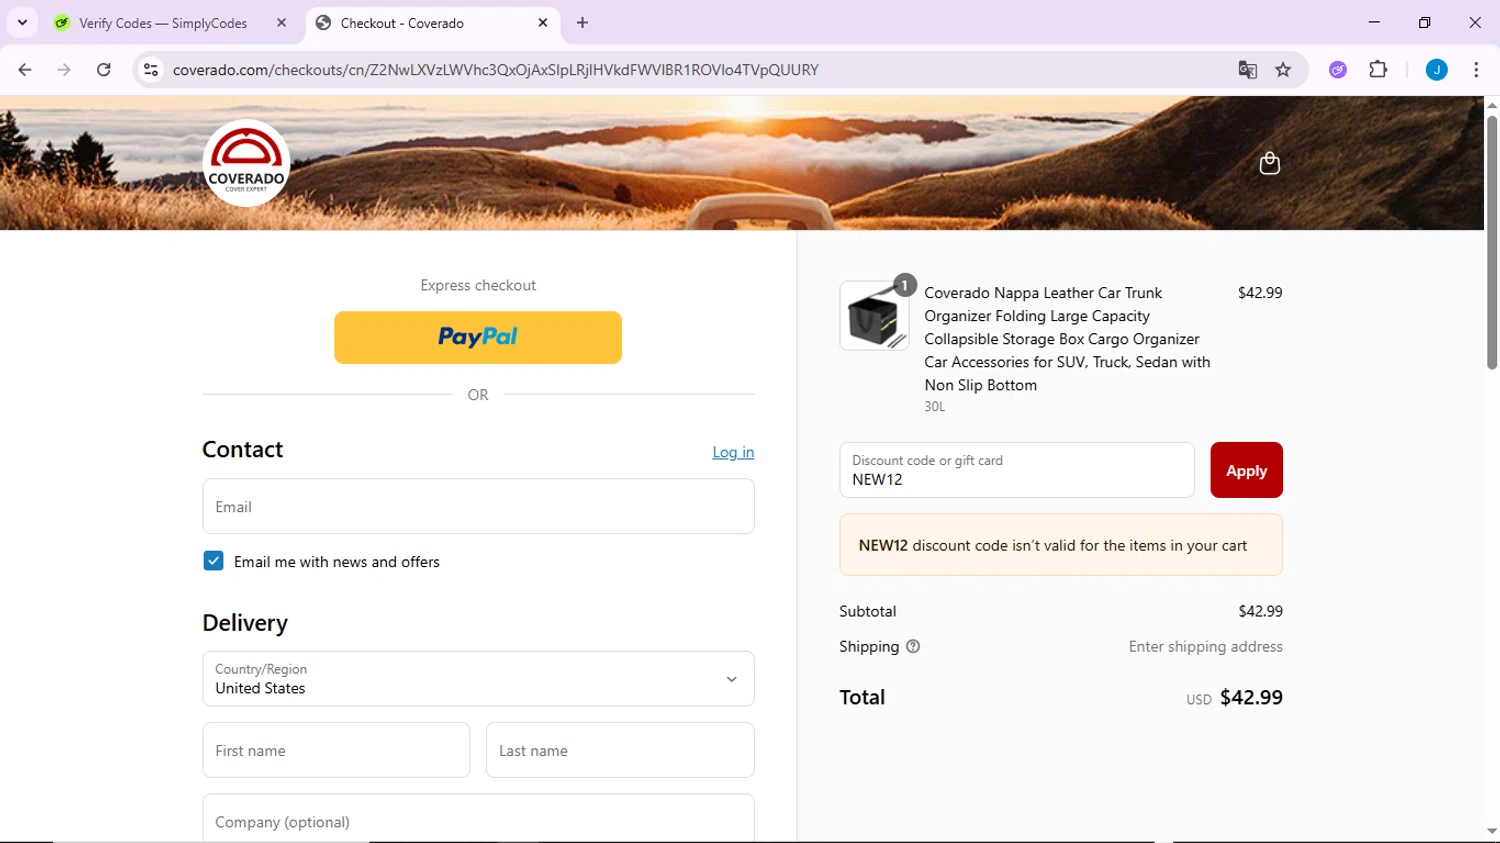Switch to Verify Codes — SimplyCodes tab
The image size is (1500, 843).
point(172,23)
